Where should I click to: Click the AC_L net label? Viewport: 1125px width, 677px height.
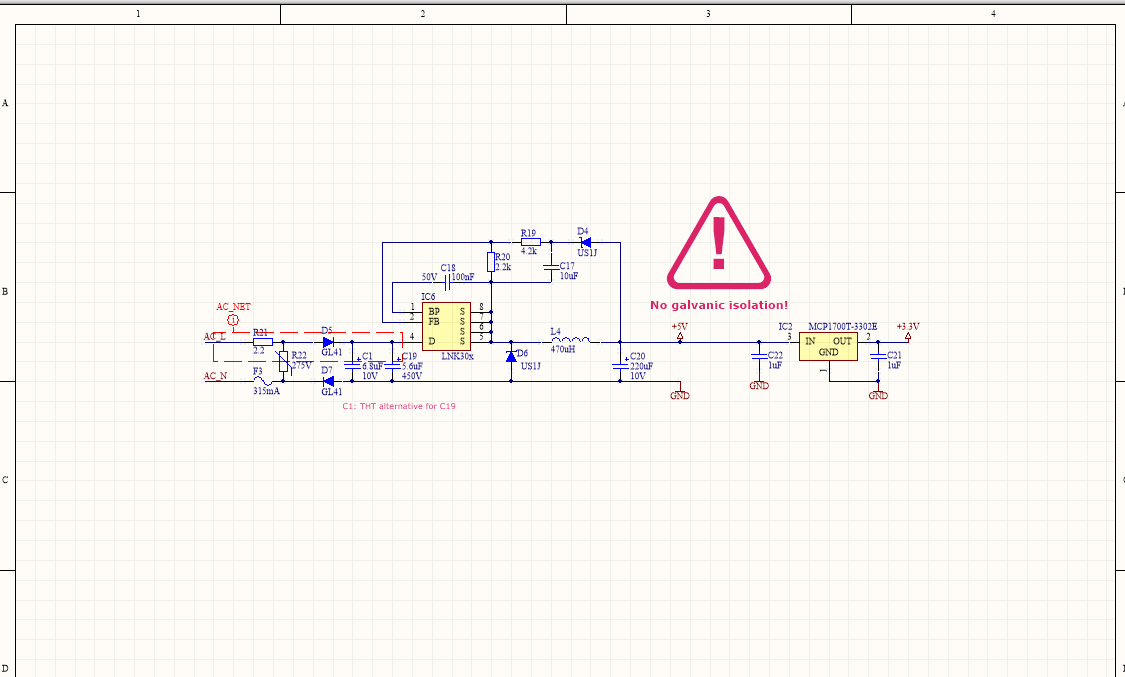215,336
